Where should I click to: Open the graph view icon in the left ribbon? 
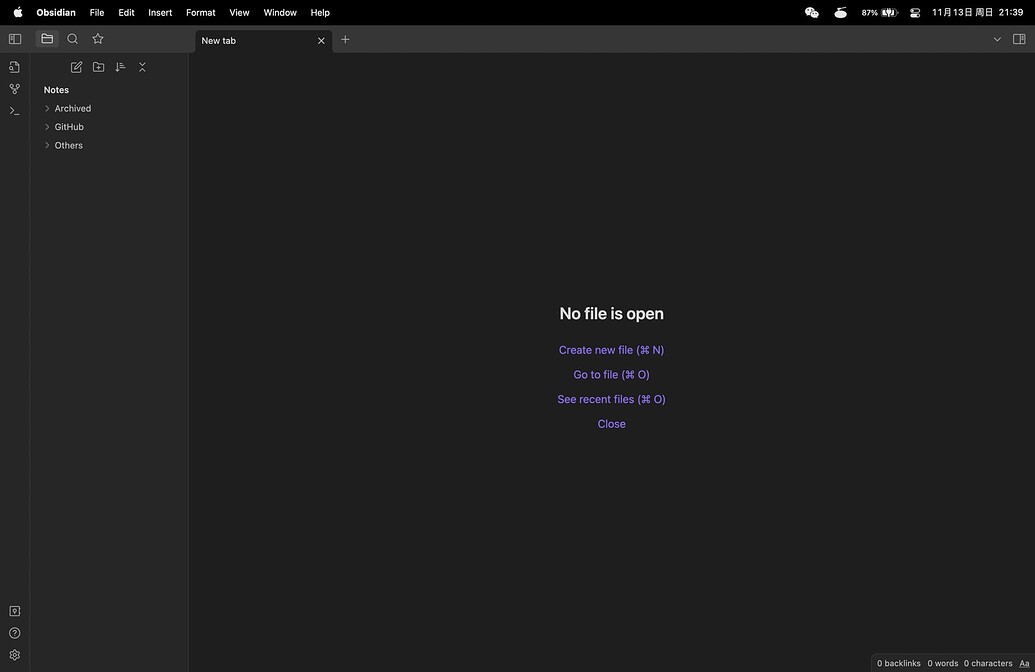[14, 88]
